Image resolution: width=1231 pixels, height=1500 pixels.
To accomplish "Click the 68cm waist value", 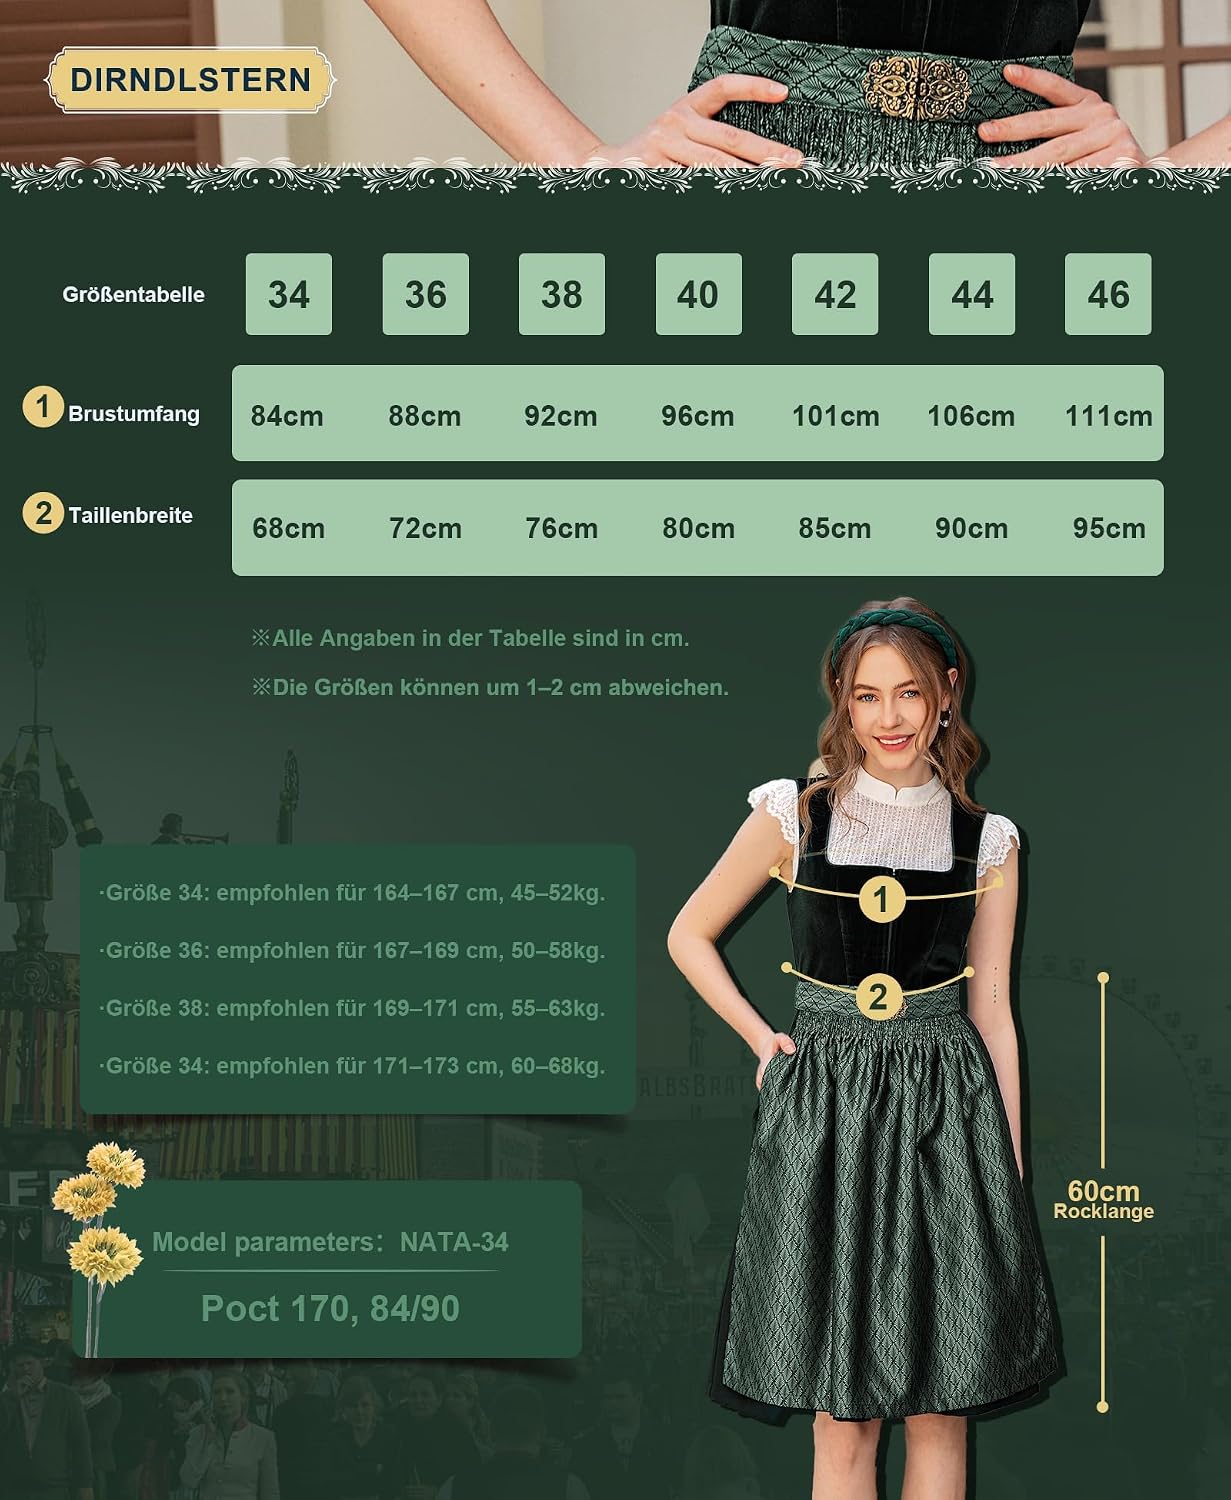I will 289,528.
